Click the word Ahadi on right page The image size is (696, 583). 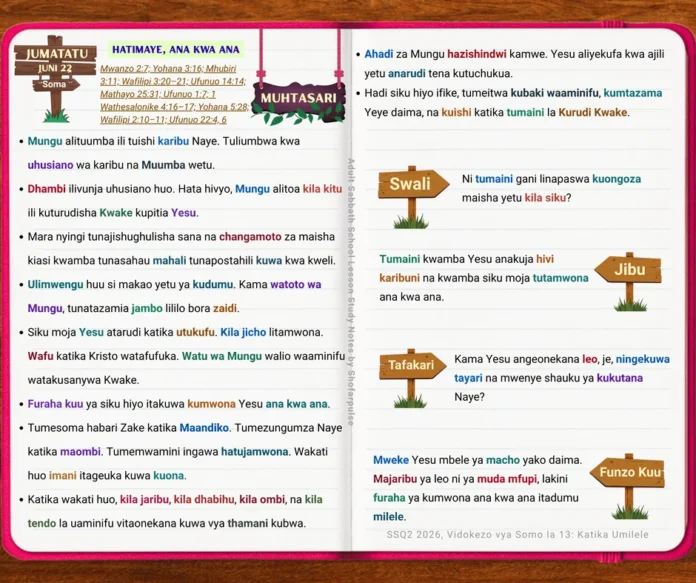(379, 54)
